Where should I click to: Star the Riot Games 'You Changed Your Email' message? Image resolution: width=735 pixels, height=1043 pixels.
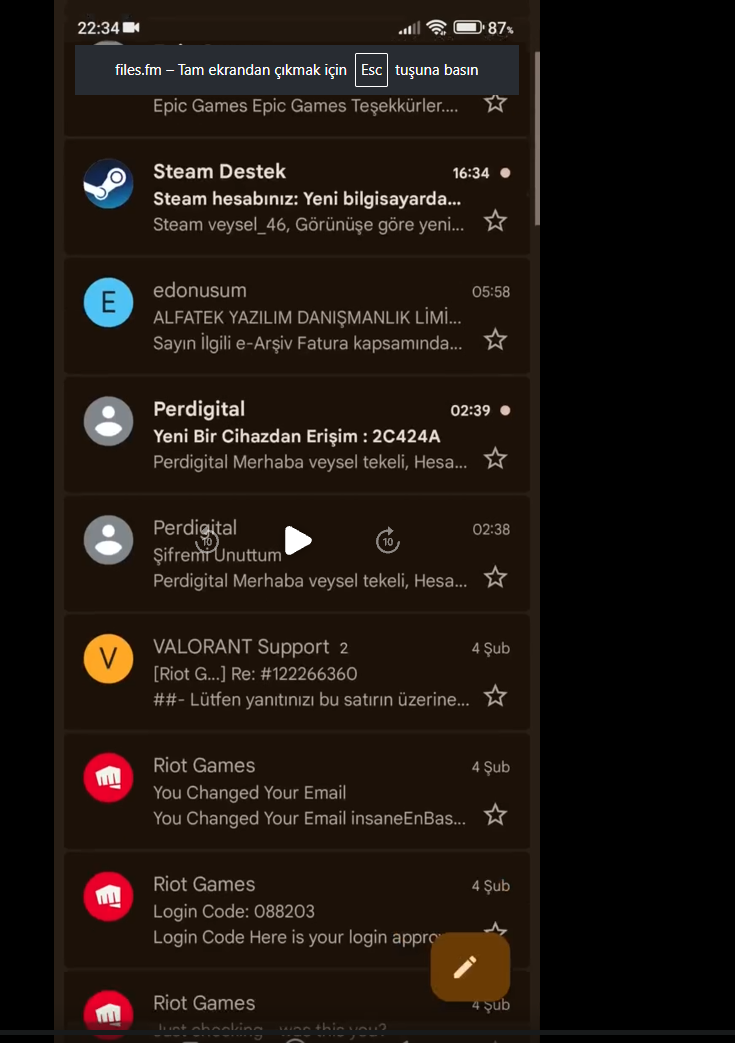[x=496, y=814]
